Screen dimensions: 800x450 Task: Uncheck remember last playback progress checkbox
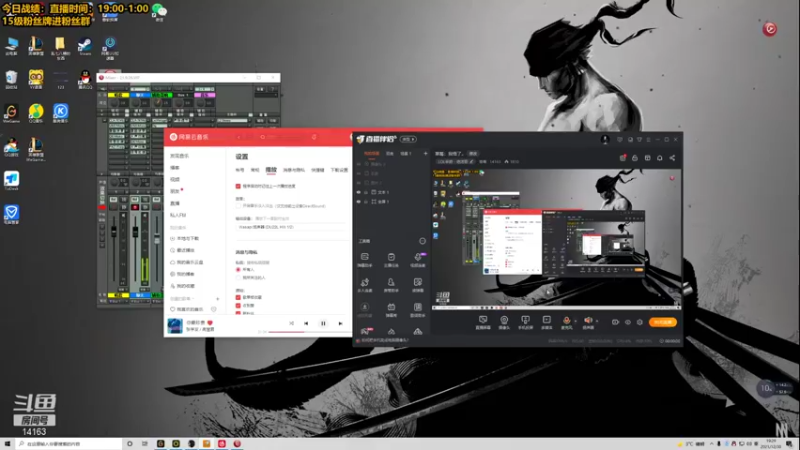pyautogui.click(x=238, y=186)
